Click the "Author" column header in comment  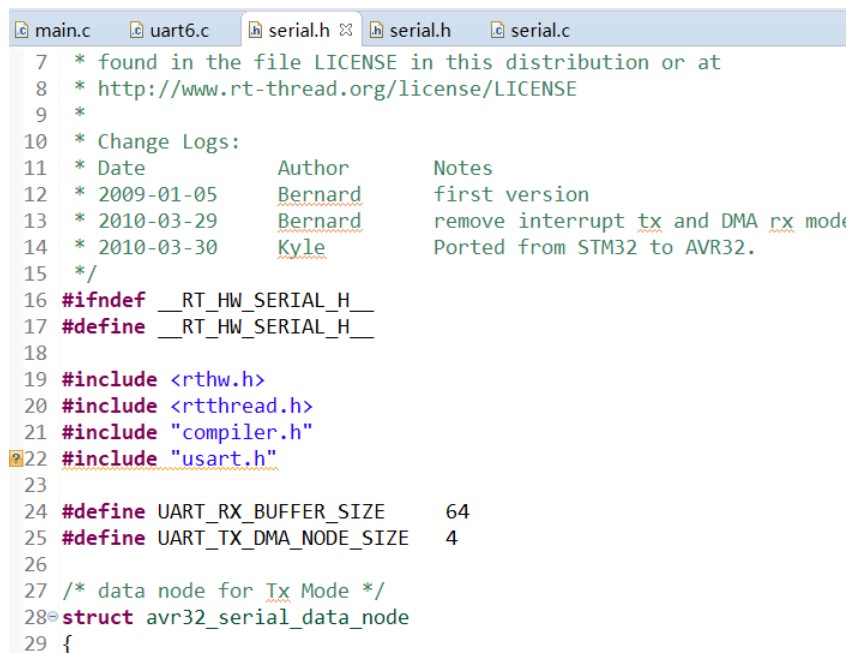(x=313, y=168)
